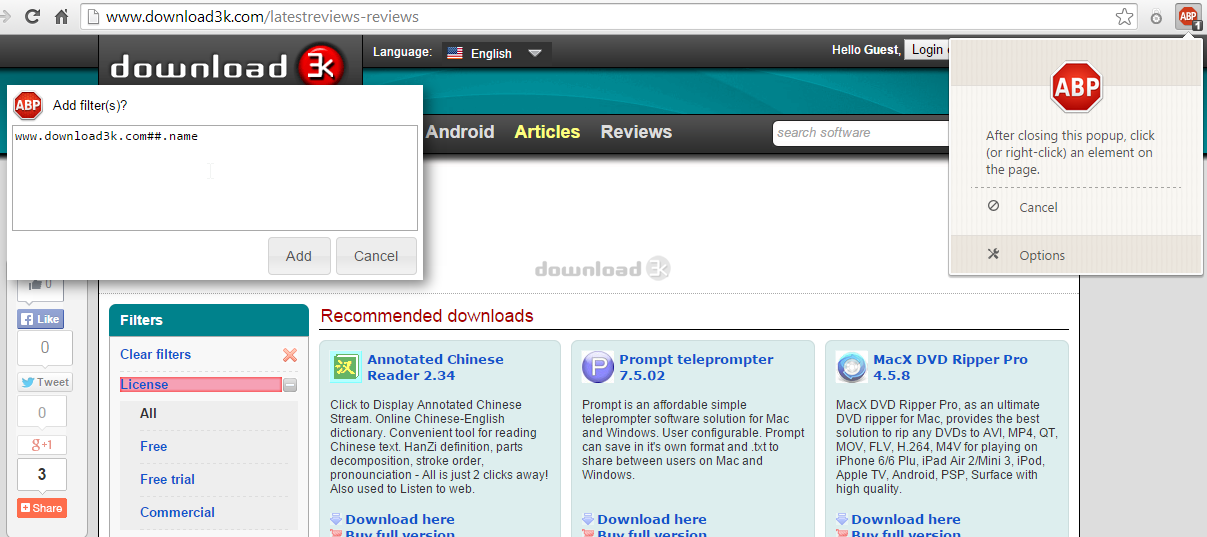Click the Login button
The width and height of the screenshot is (1207, 537).
pyautogui.click(x=926, y=50)
